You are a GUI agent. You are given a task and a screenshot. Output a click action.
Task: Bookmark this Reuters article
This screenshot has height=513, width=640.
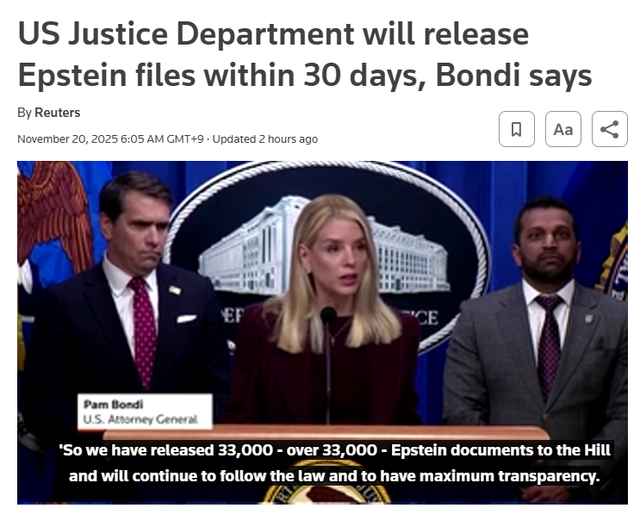coord(516,129)
